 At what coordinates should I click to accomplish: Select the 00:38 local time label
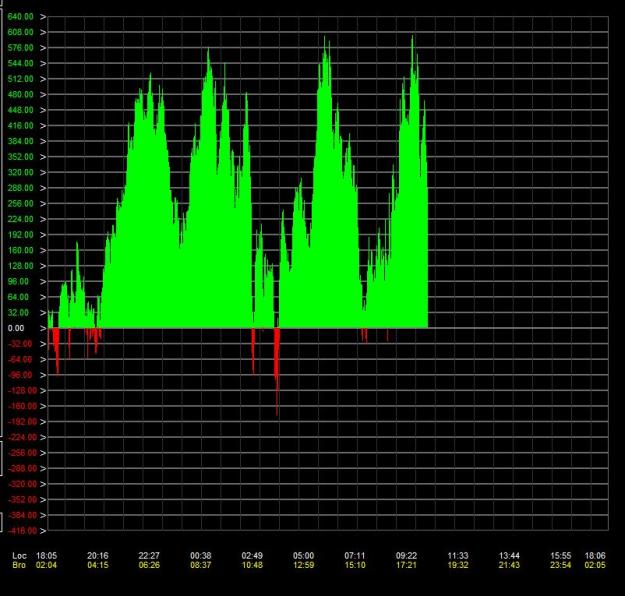pyautogui.click(x=200, y=555)
